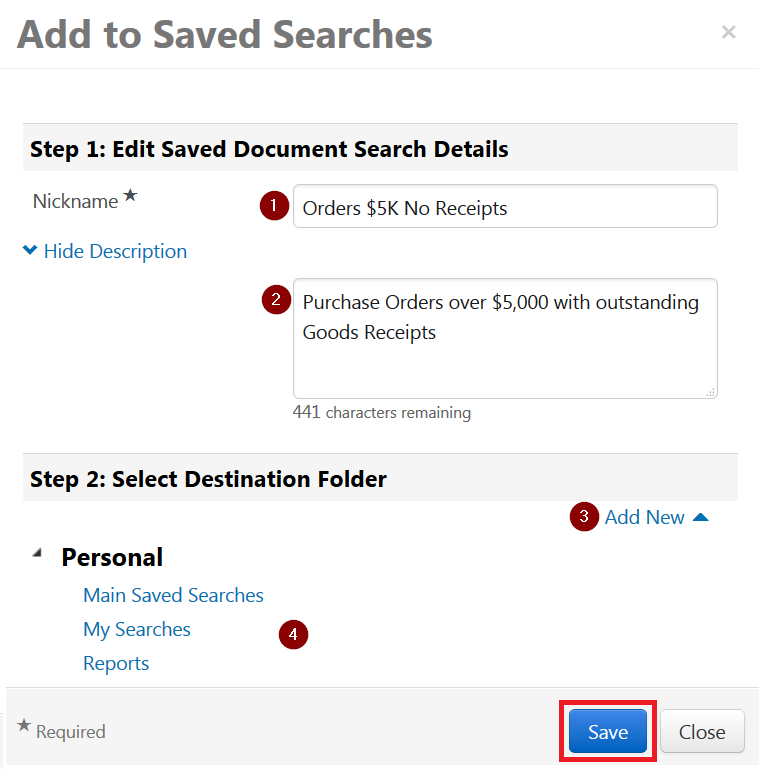Collapse the Personal folder tree triangle
Viewport: 759px width, 769px height.
37,553
